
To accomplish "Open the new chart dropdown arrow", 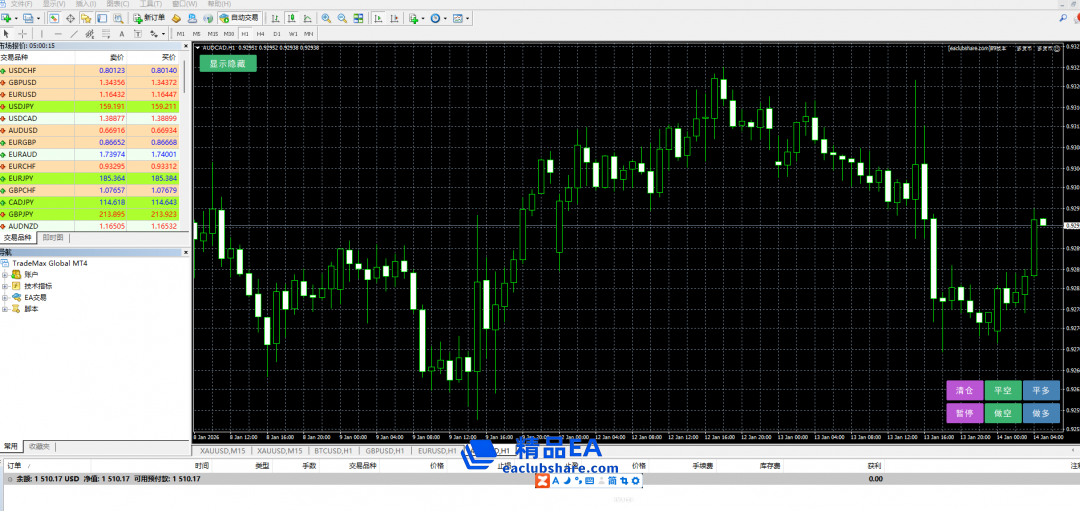I will point(16,19).
